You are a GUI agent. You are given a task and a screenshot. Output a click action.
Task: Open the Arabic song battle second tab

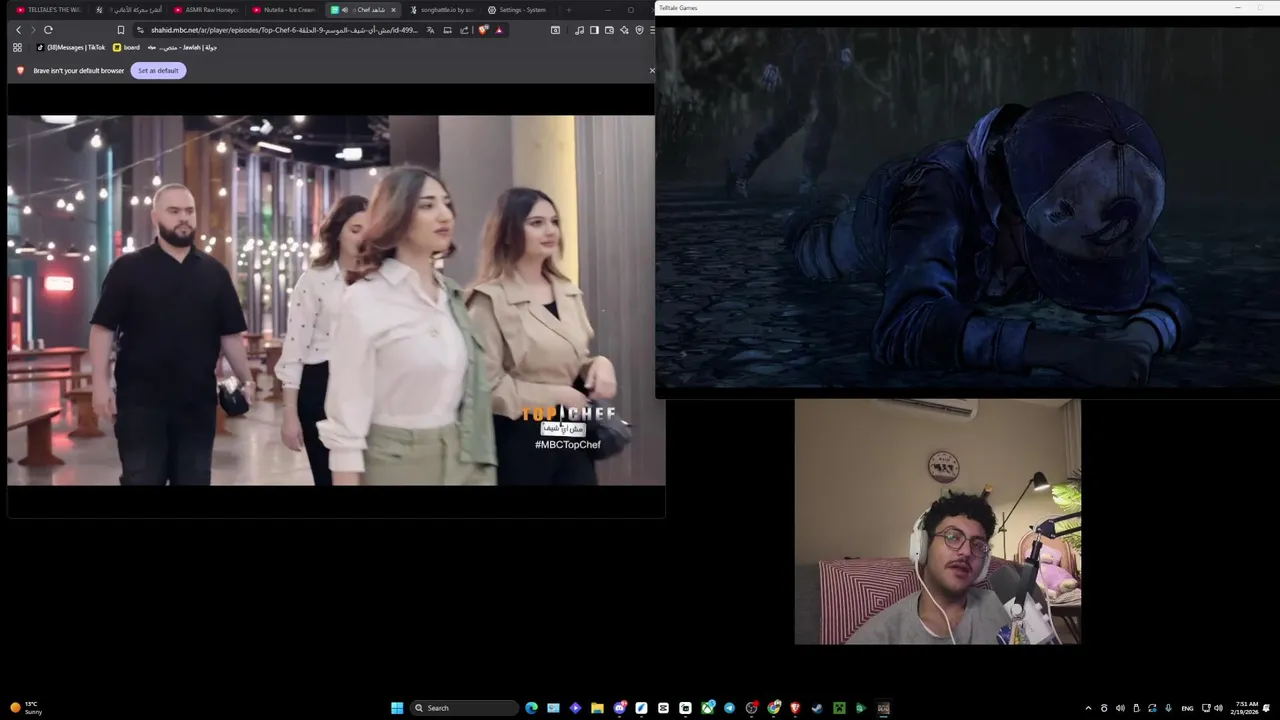tap(127, 10)
